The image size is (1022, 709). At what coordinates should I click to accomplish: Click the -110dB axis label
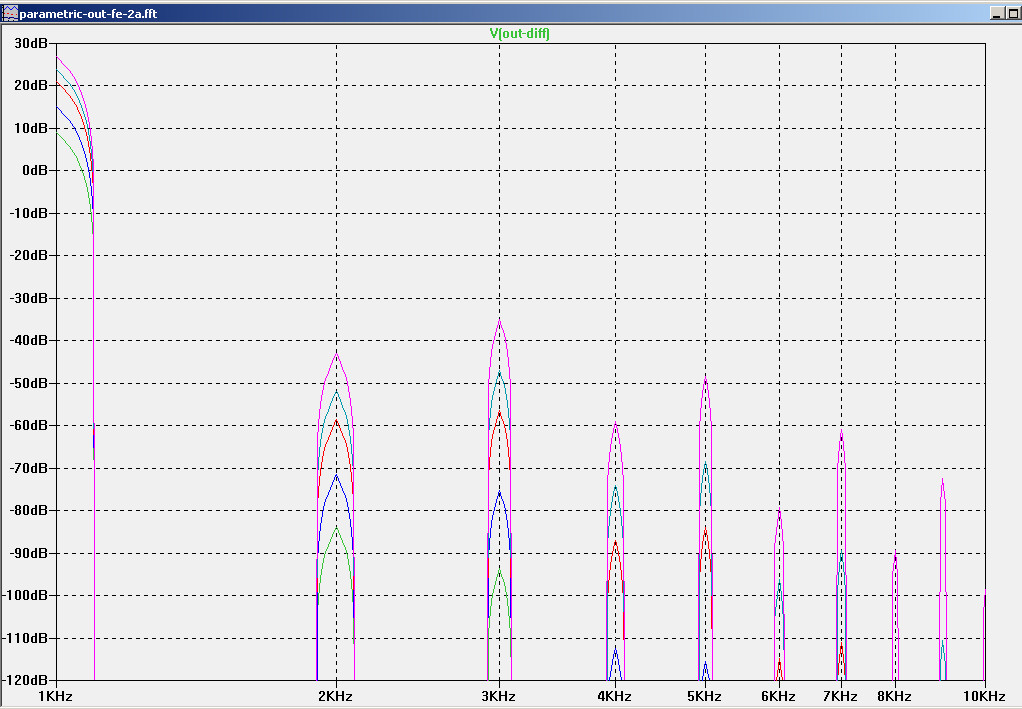pos(26,638)
